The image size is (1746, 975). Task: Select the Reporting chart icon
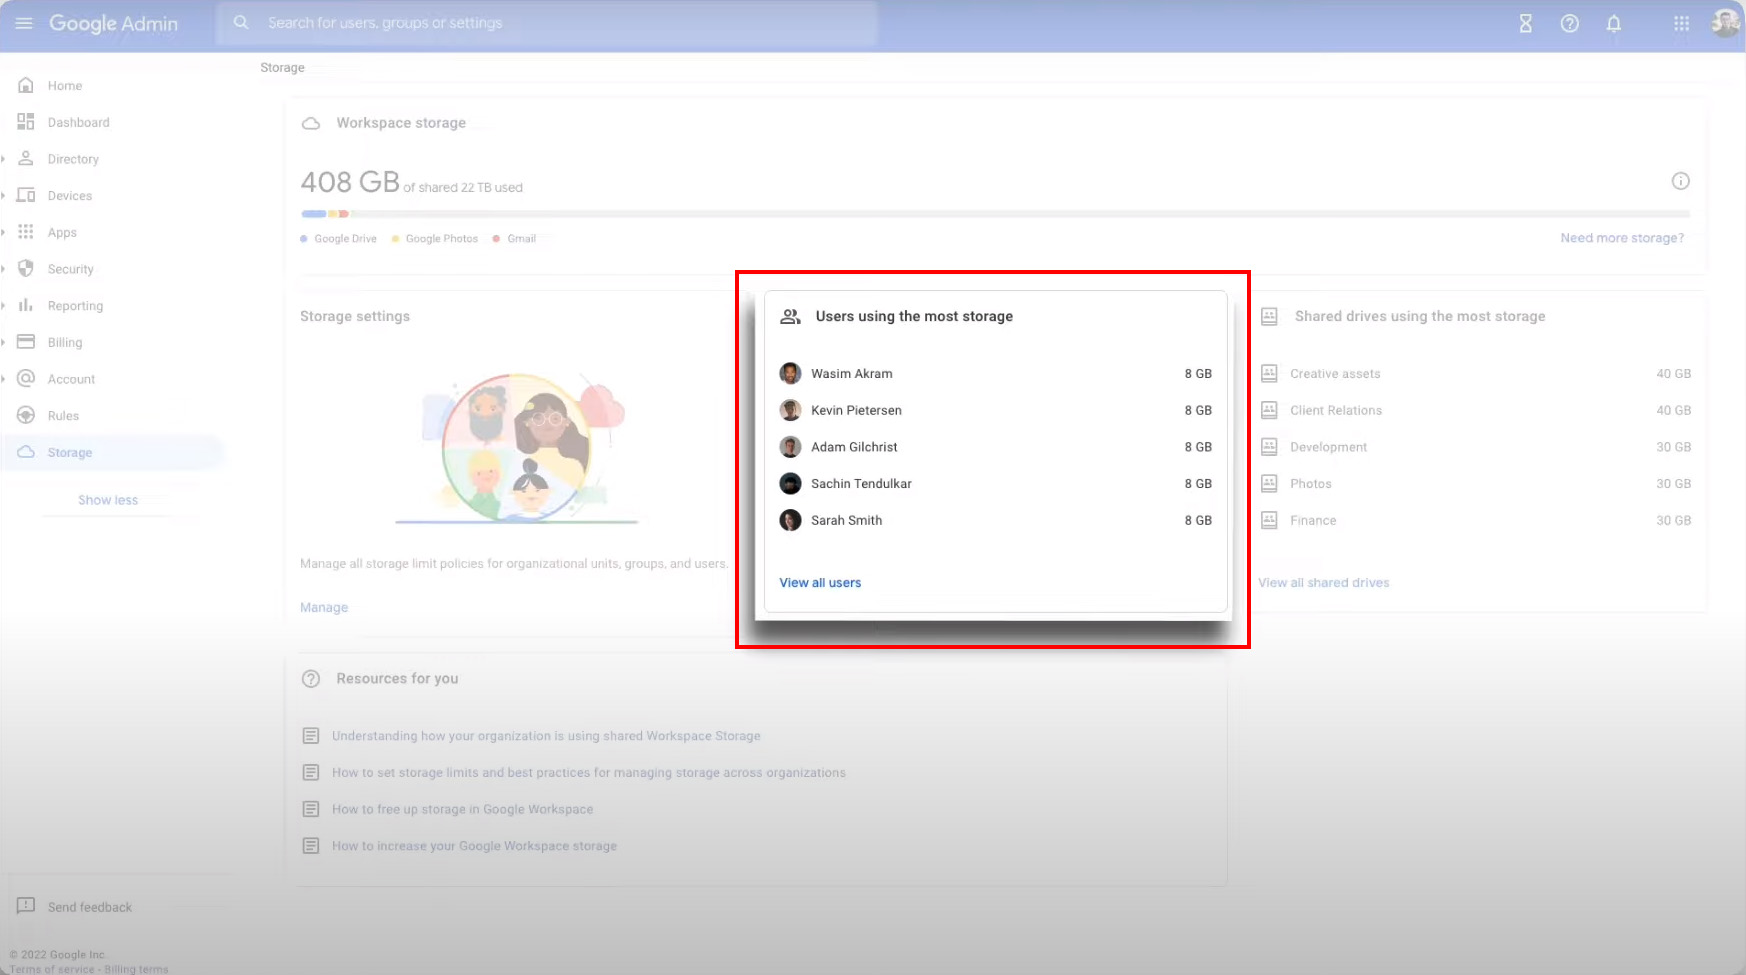click(26, 305)
